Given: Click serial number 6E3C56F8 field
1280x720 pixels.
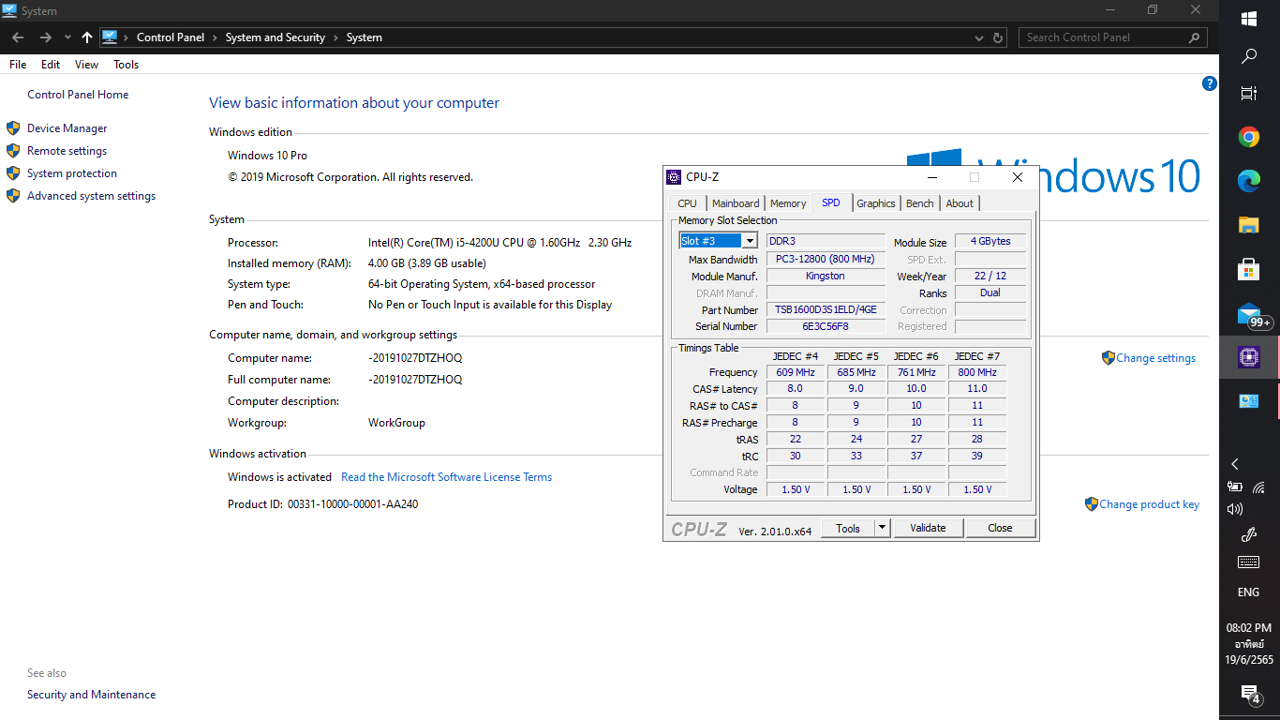Looking at the screenshot, I should (x=826, y=327).
